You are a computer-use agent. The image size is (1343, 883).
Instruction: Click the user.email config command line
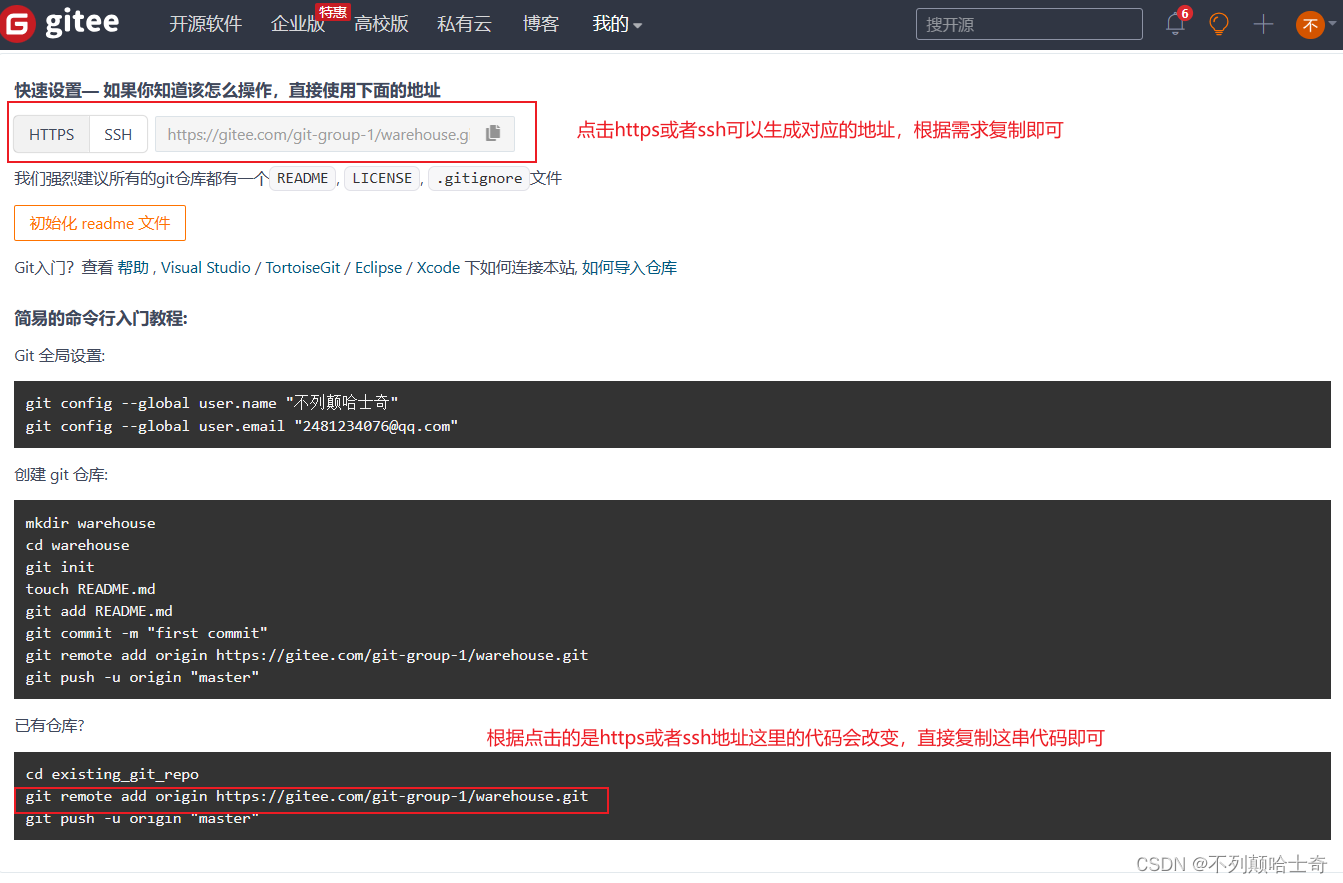pos(242,426)
